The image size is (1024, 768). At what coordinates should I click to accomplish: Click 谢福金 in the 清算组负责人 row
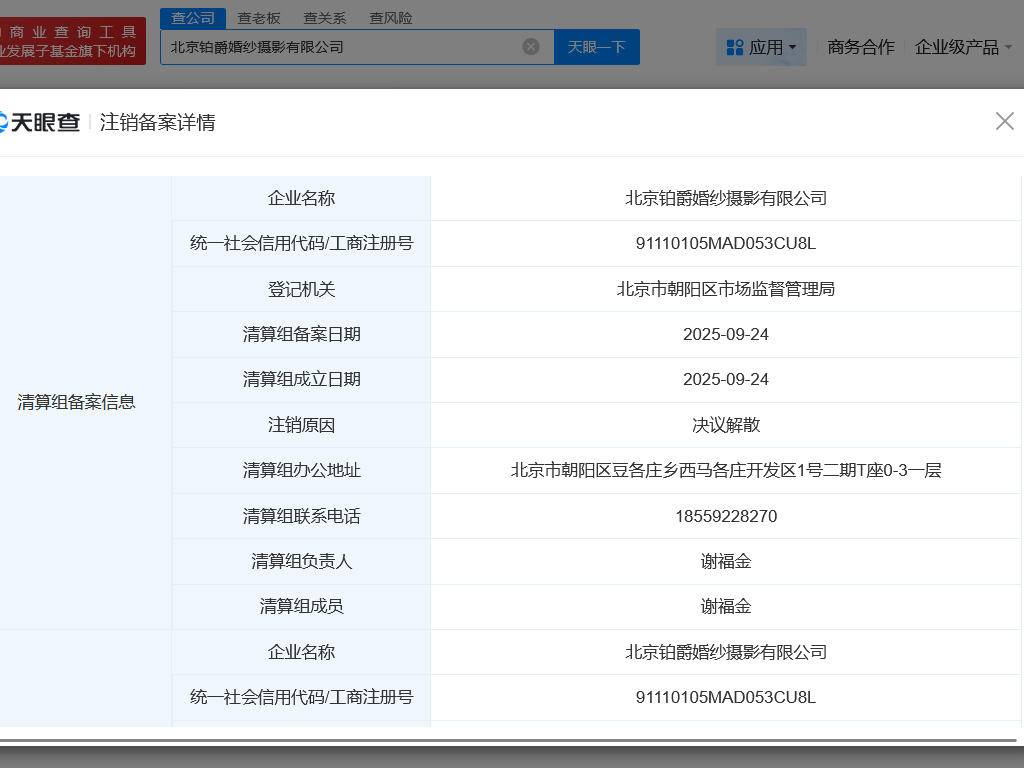726,561
